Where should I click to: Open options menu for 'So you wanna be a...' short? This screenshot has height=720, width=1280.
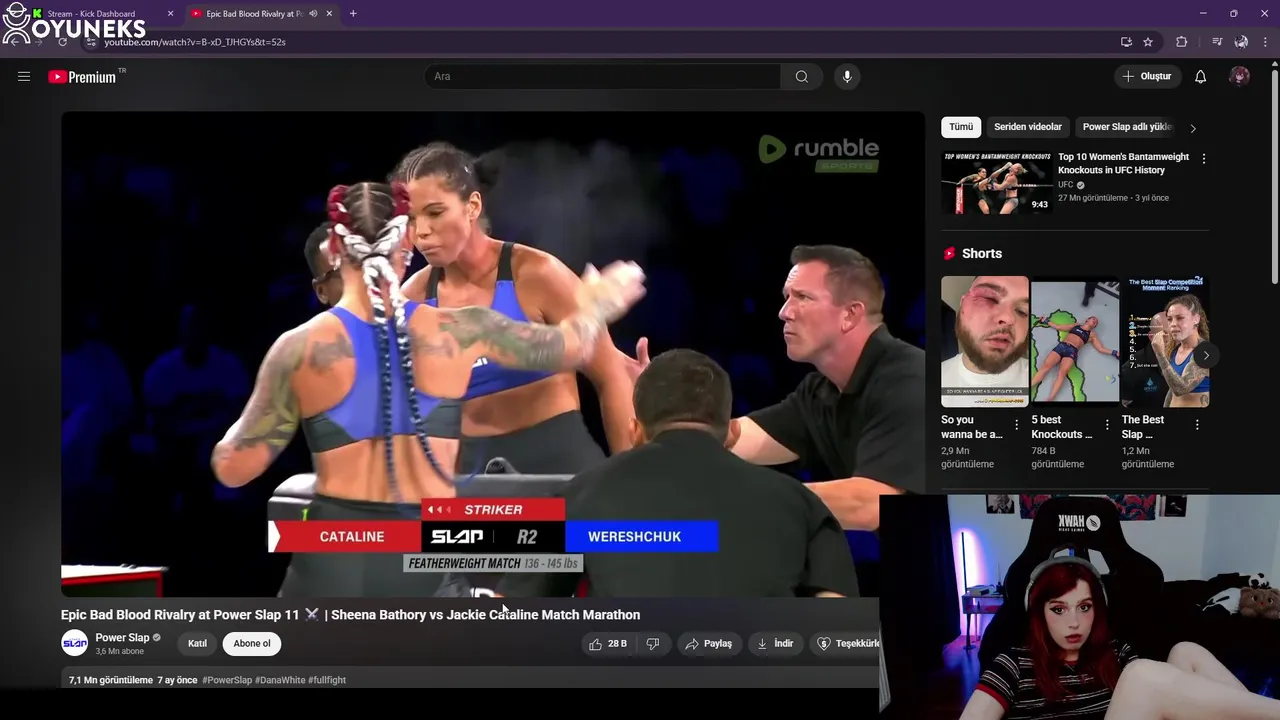point(1017,425)
